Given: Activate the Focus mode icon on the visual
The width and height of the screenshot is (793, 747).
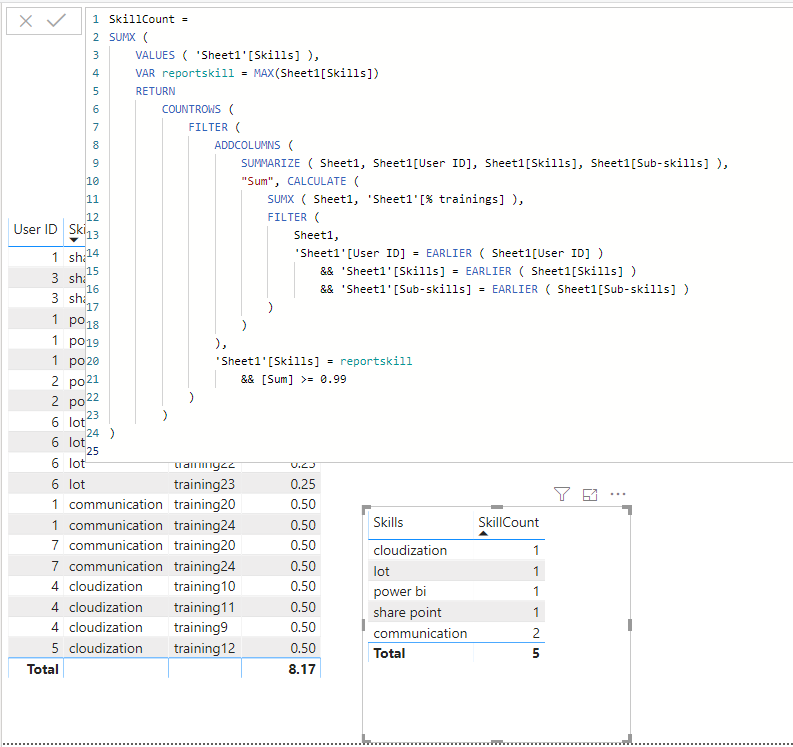Looking at the screenshot, I should tap(590, 494).
